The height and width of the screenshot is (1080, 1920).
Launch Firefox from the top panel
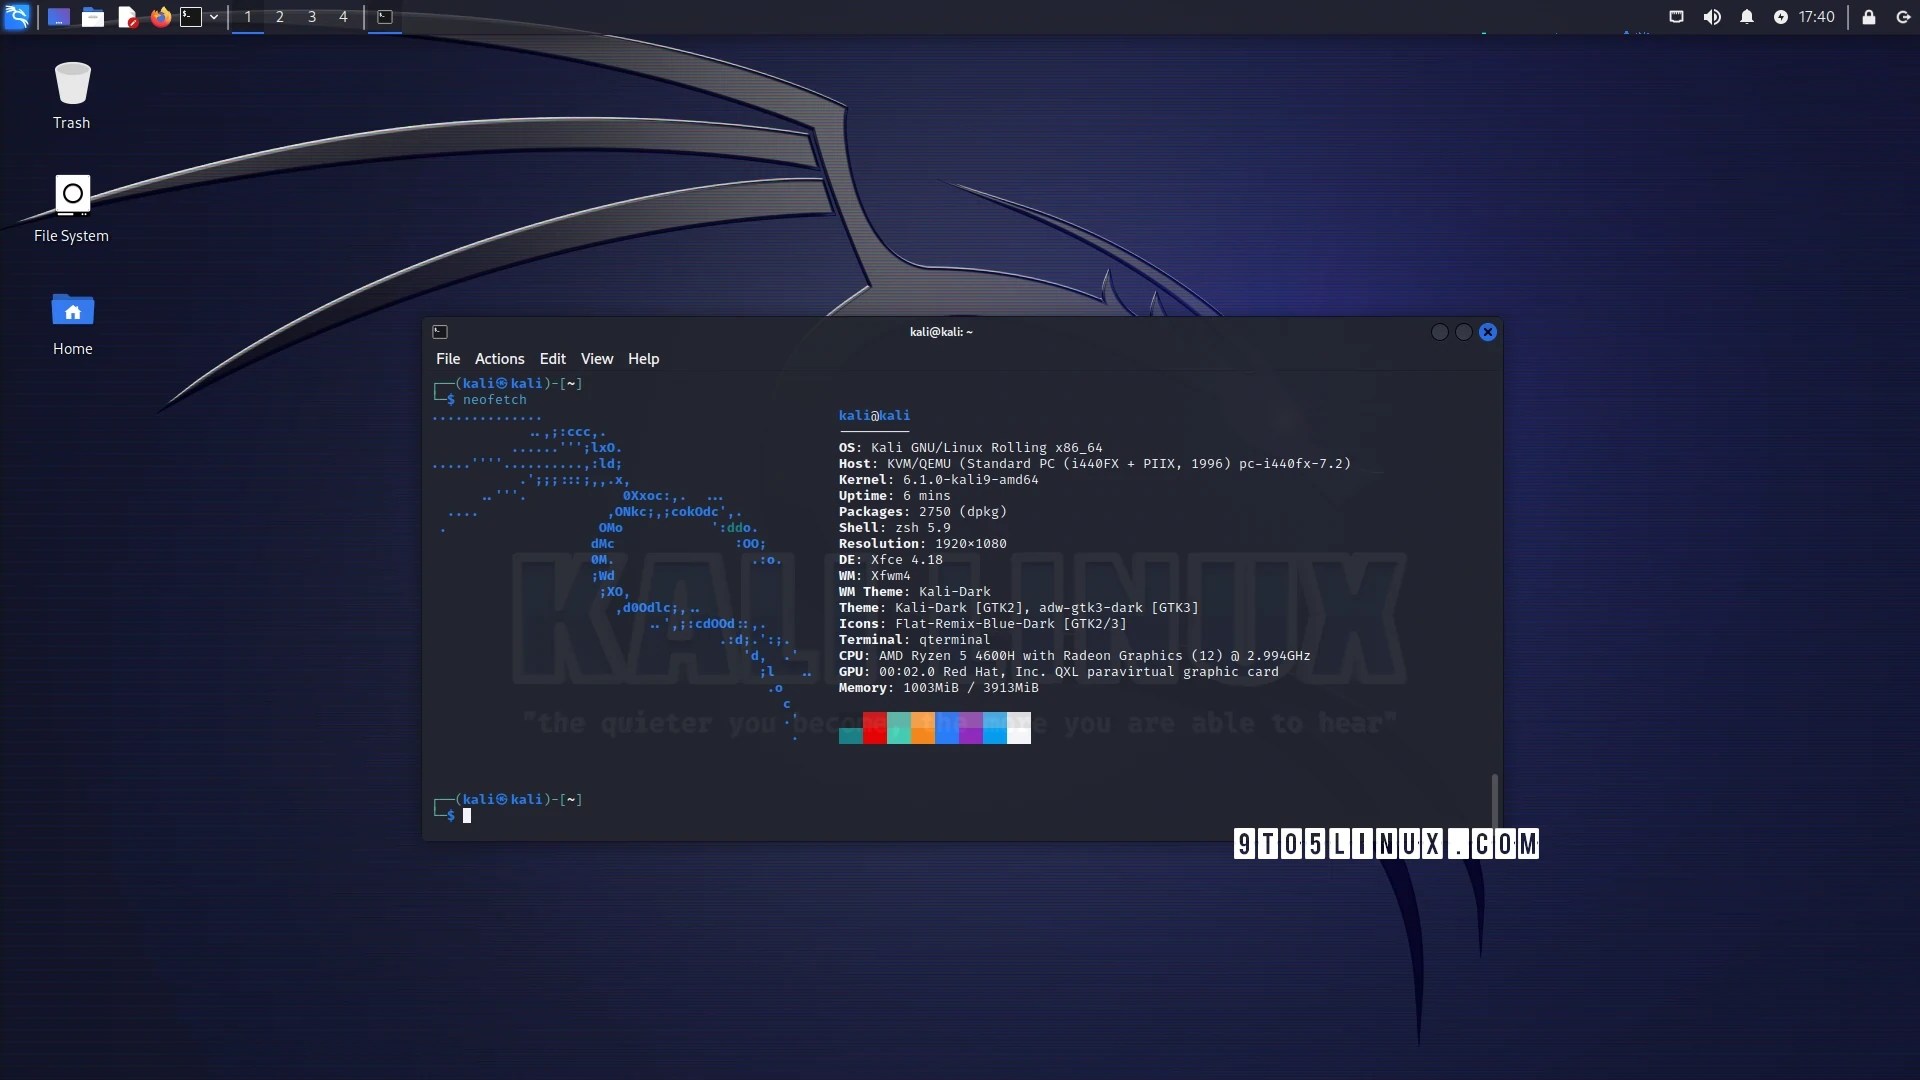160,17
